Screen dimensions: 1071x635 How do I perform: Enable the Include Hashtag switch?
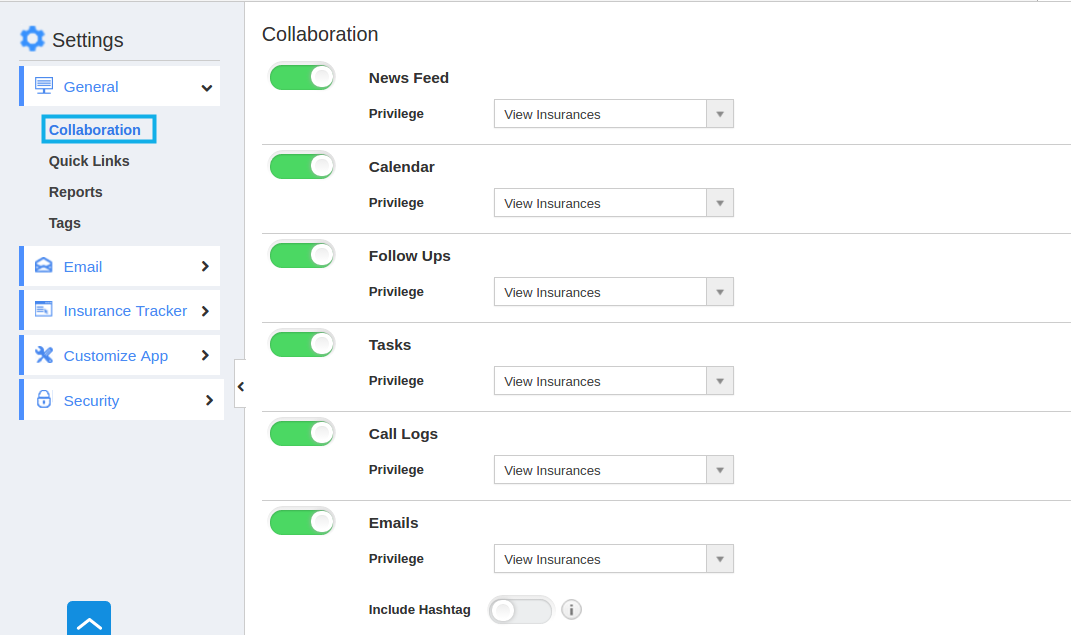click(520, 610)
